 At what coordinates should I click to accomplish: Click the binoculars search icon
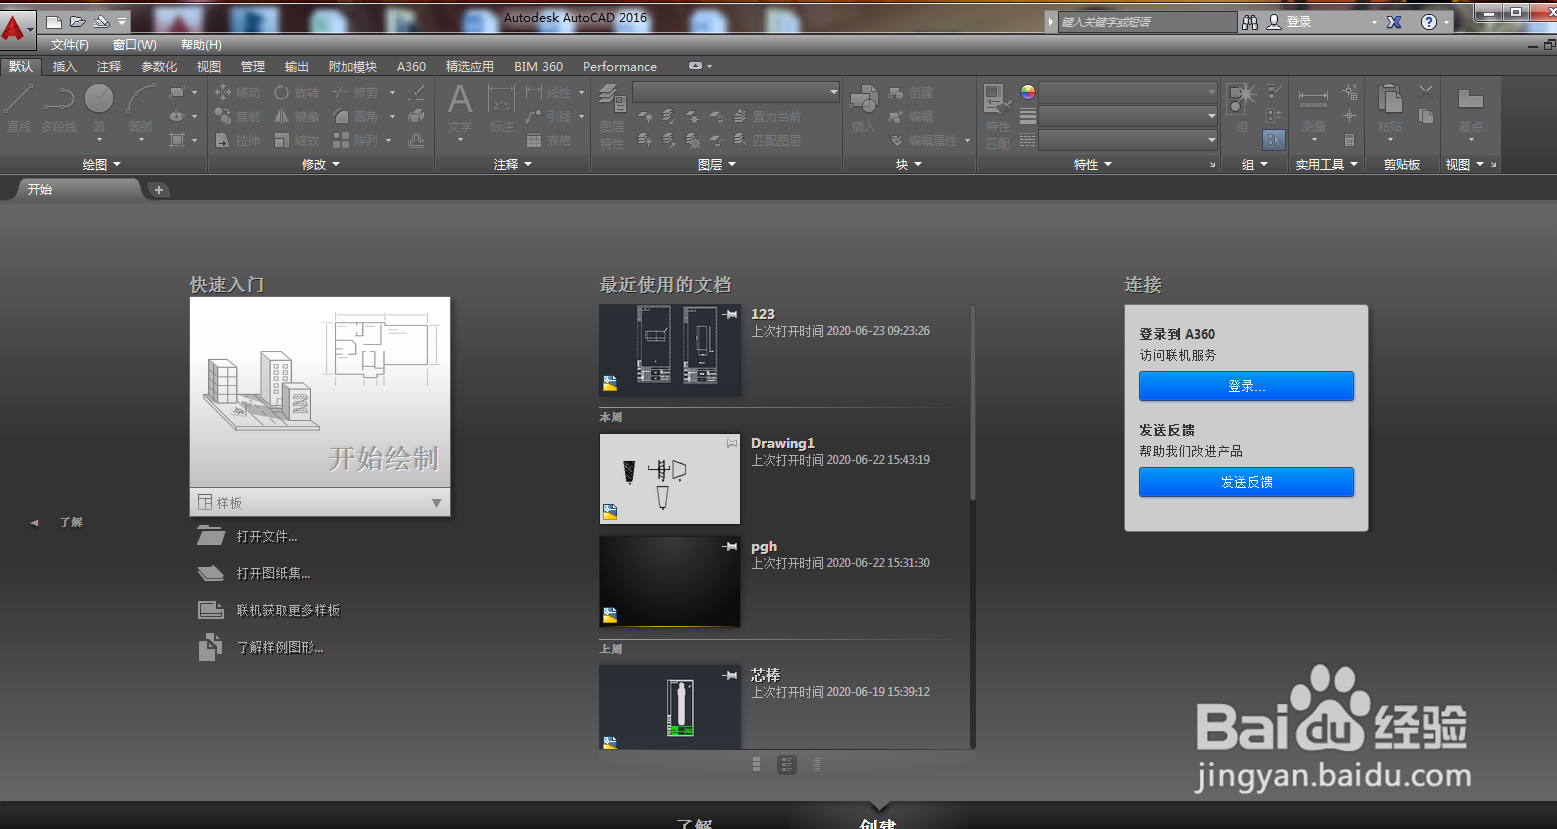(1250, 21)
